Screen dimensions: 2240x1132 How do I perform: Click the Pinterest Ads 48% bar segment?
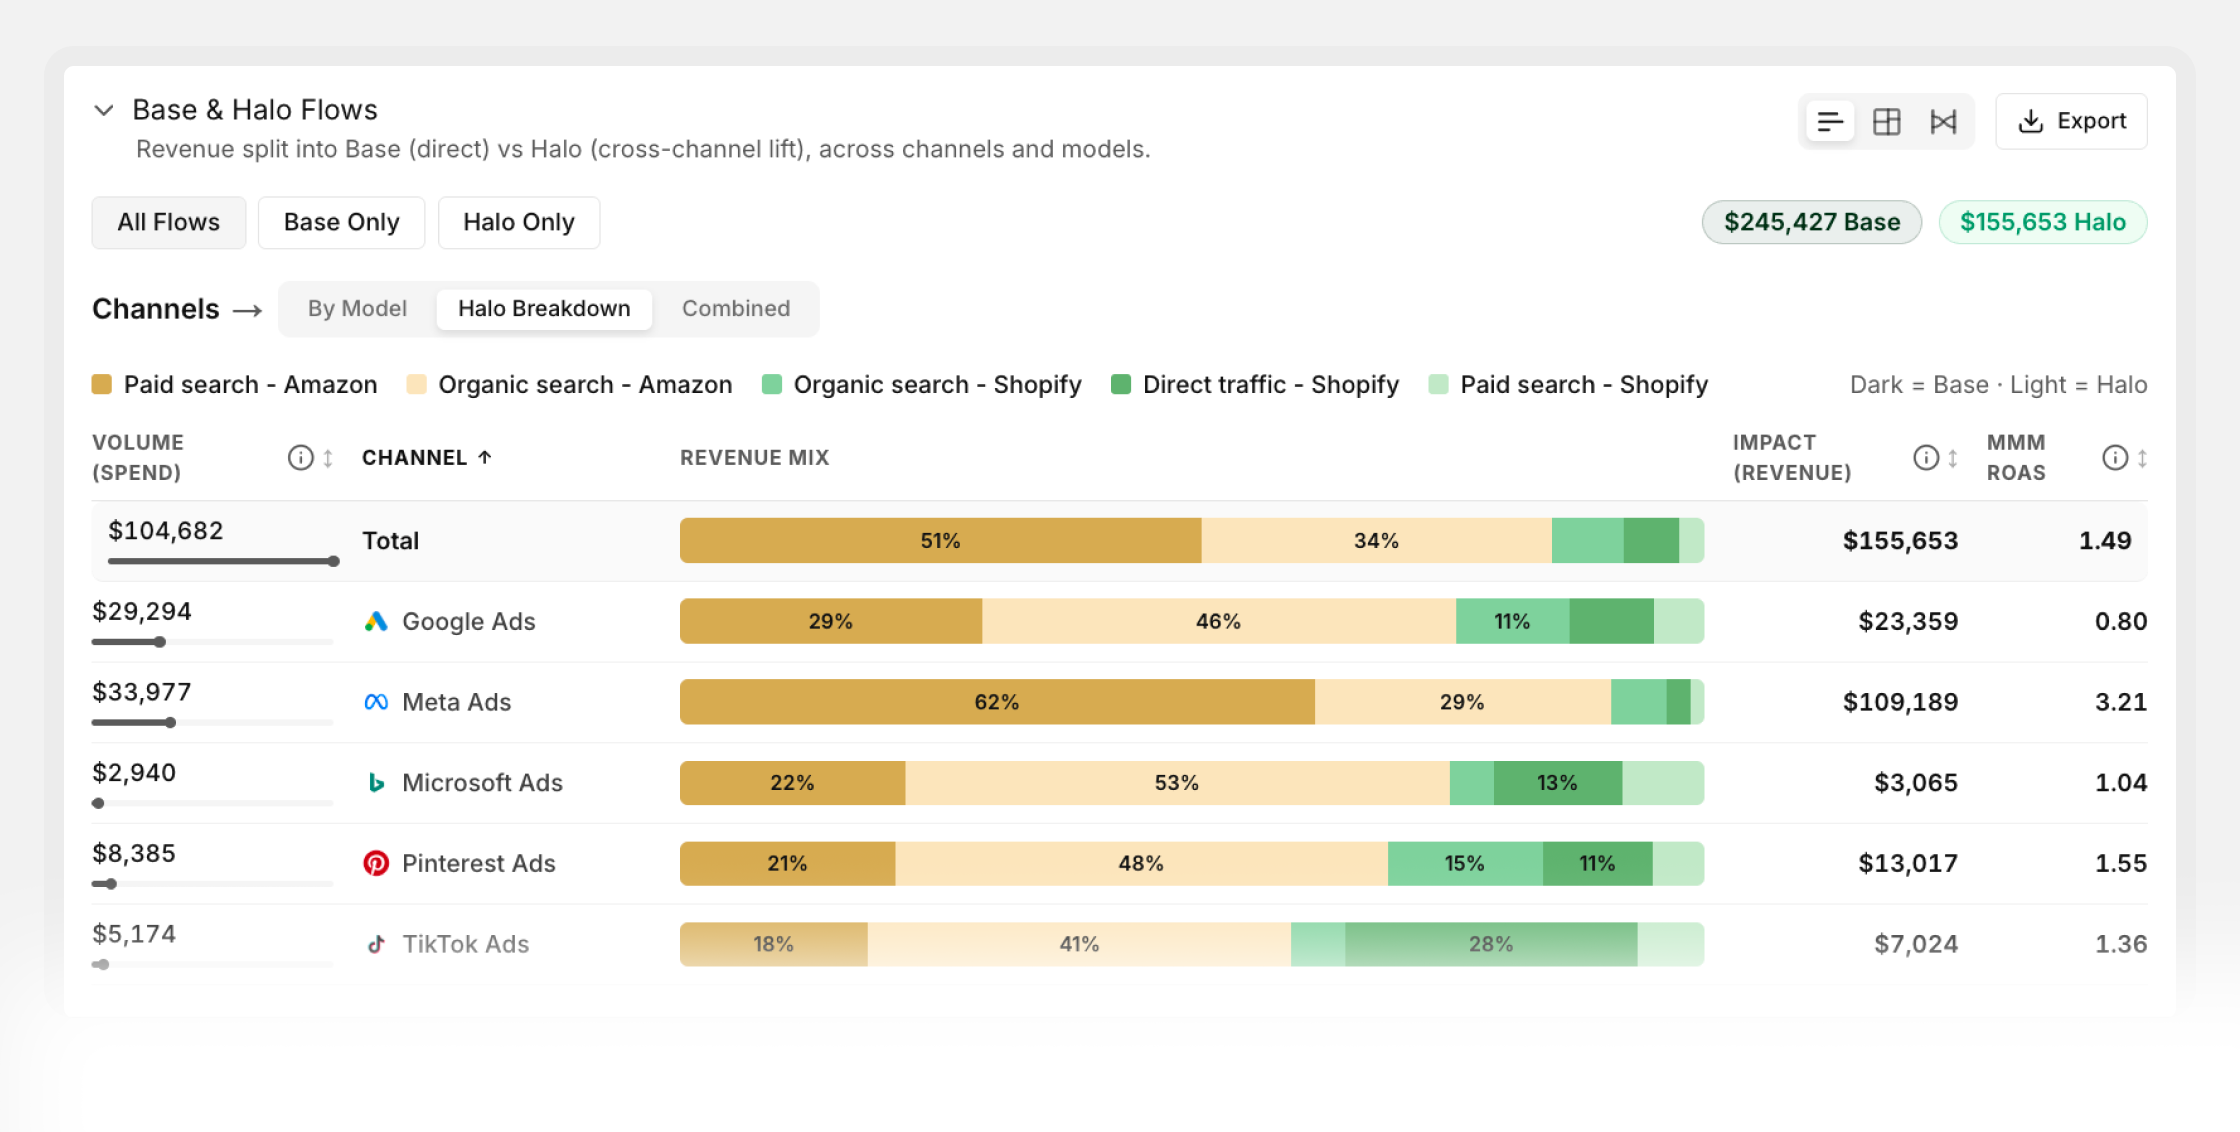click(x=1141, y=864)
